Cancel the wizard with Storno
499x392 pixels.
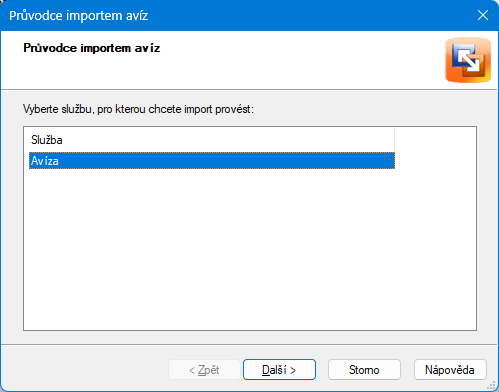coord(364,369)
